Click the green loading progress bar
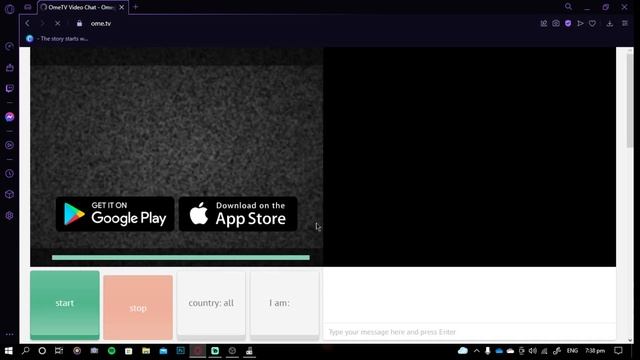The width and height of the screenshot is (640, 360). [181, 258]
